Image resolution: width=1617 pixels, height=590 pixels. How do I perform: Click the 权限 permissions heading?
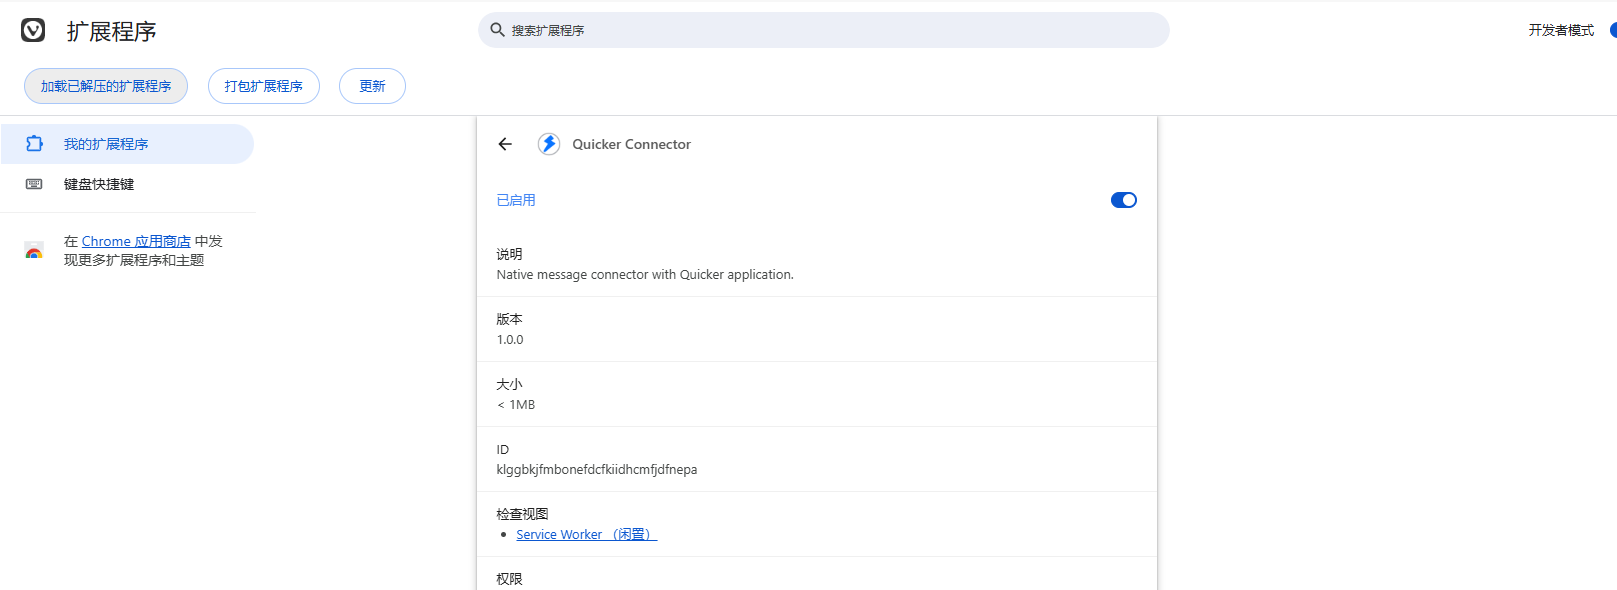tap(509, 579)
